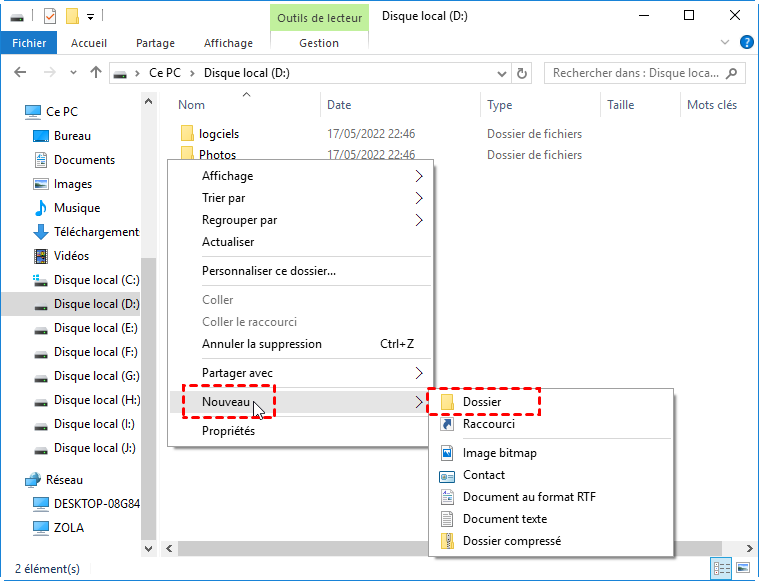Expand the ribbon with the chevron

pos(727,43)
